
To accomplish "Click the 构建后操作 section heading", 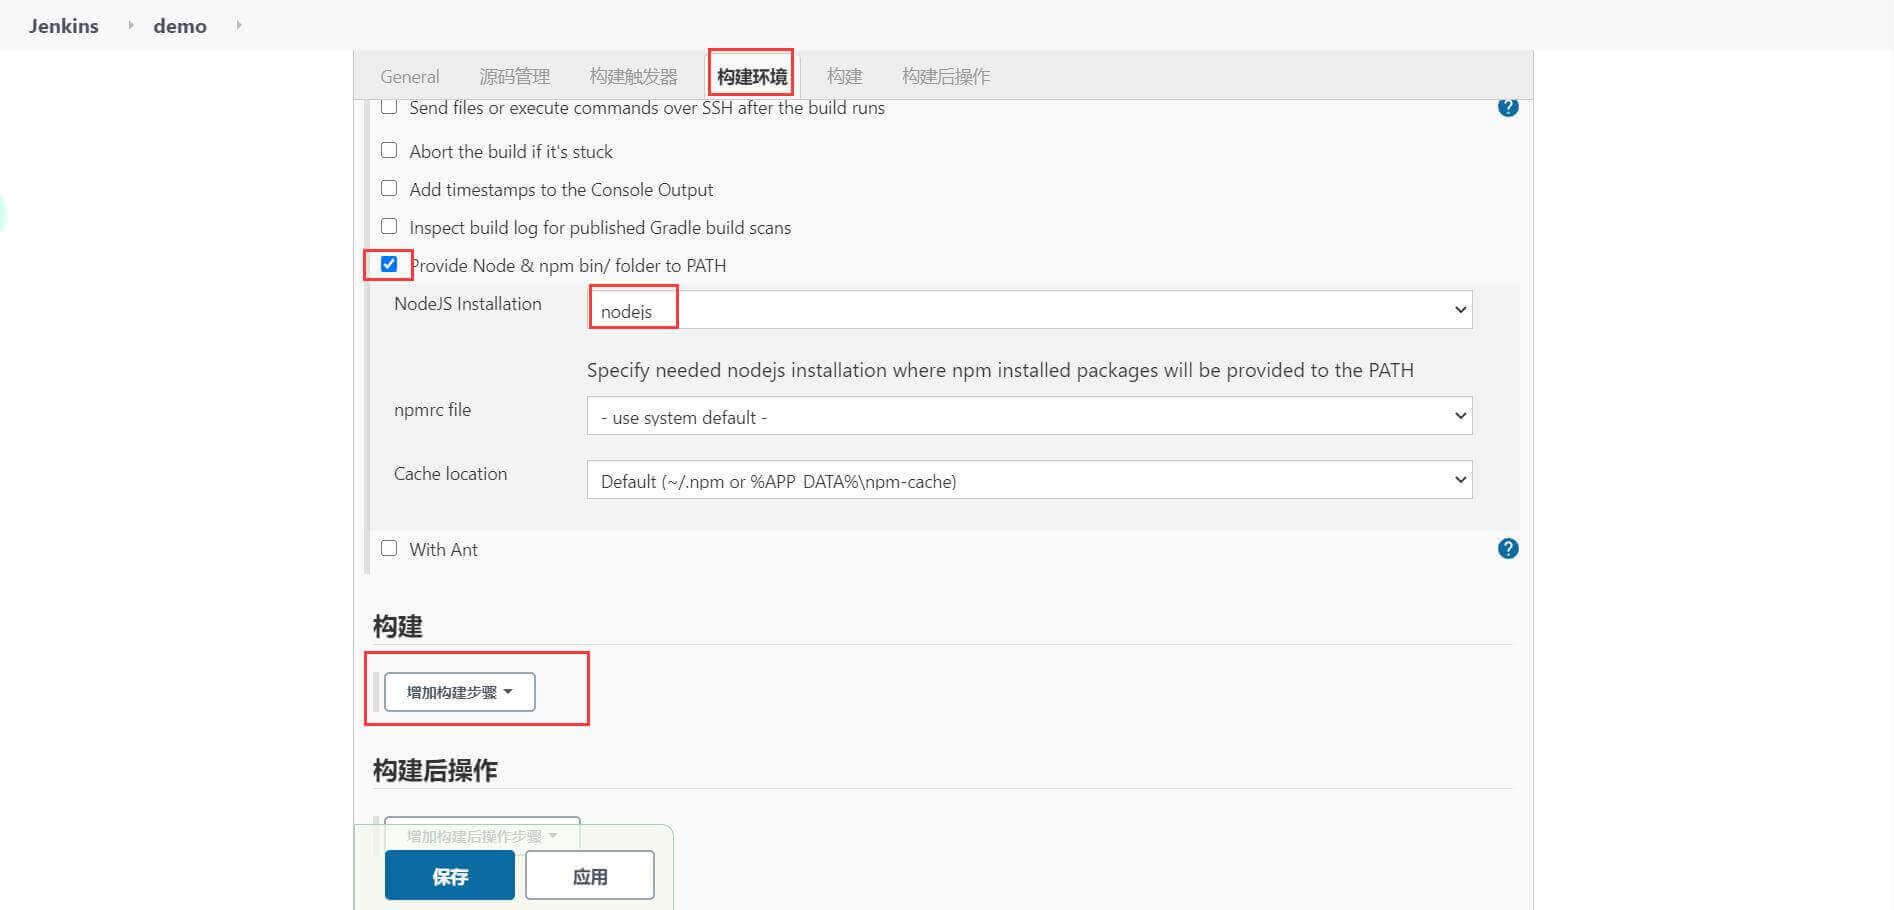I will (435, 770).
